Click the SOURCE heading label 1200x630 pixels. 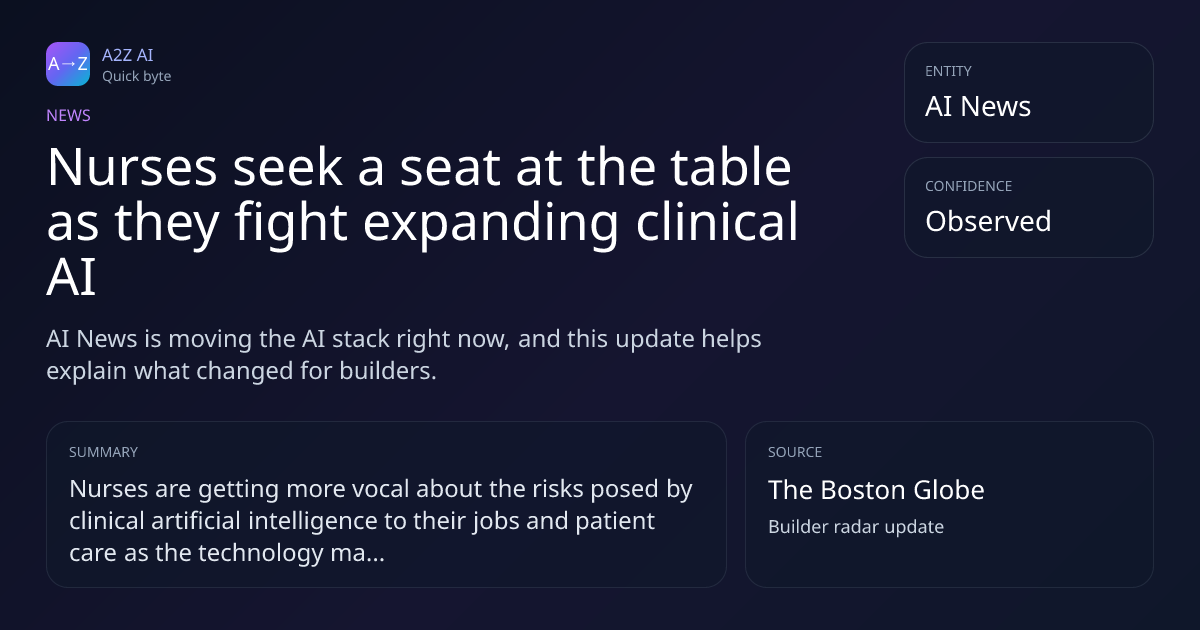pyautogui.click(x=795, y=452)
